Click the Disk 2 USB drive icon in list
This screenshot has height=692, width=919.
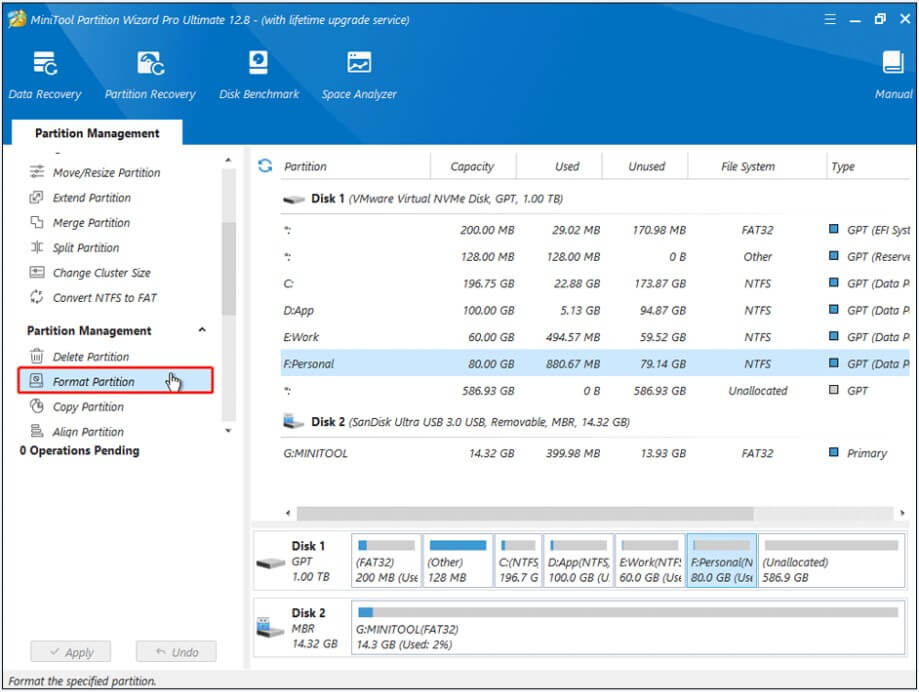point(293,421)
